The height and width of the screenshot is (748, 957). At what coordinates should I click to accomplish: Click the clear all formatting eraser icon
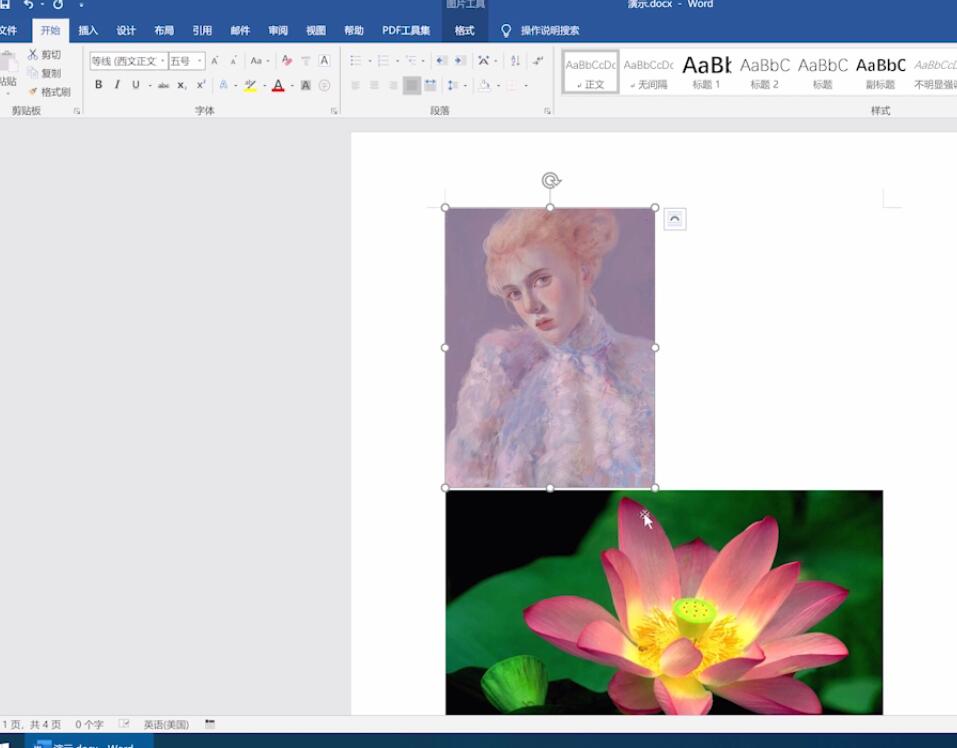click(x=287, y=61)
